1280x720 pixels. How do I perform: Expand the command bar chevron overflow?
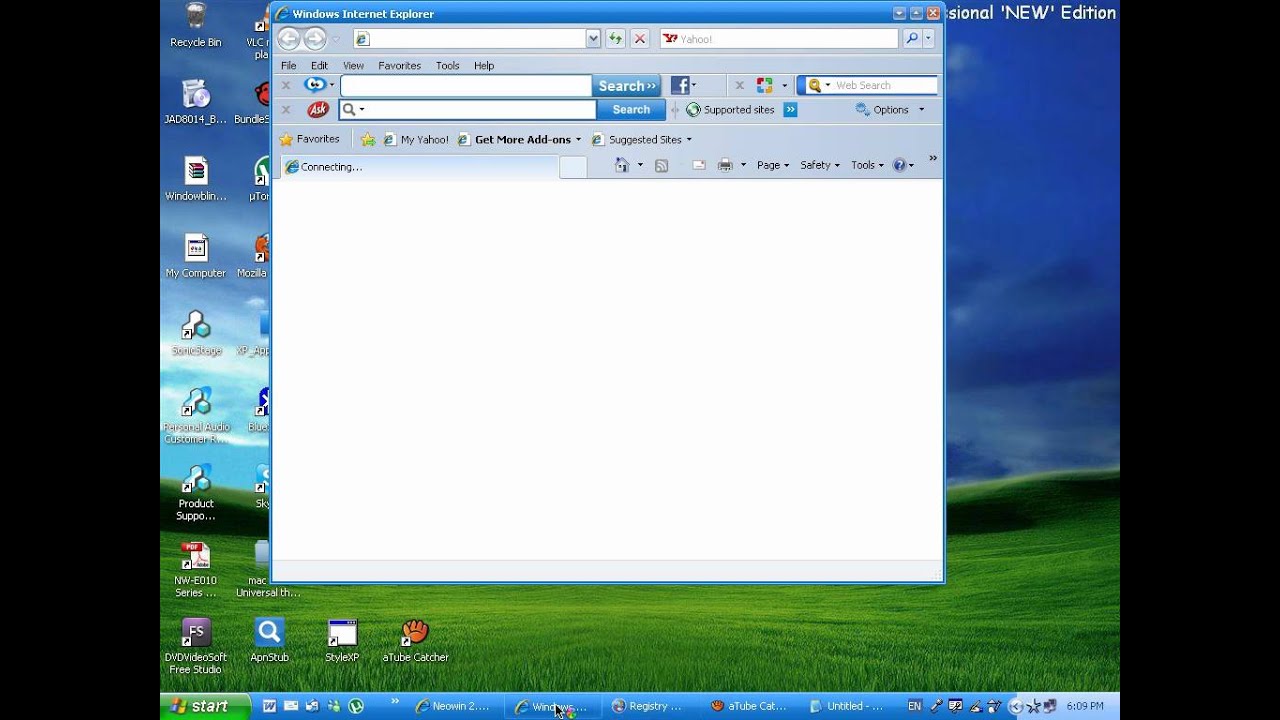[933, 158]
